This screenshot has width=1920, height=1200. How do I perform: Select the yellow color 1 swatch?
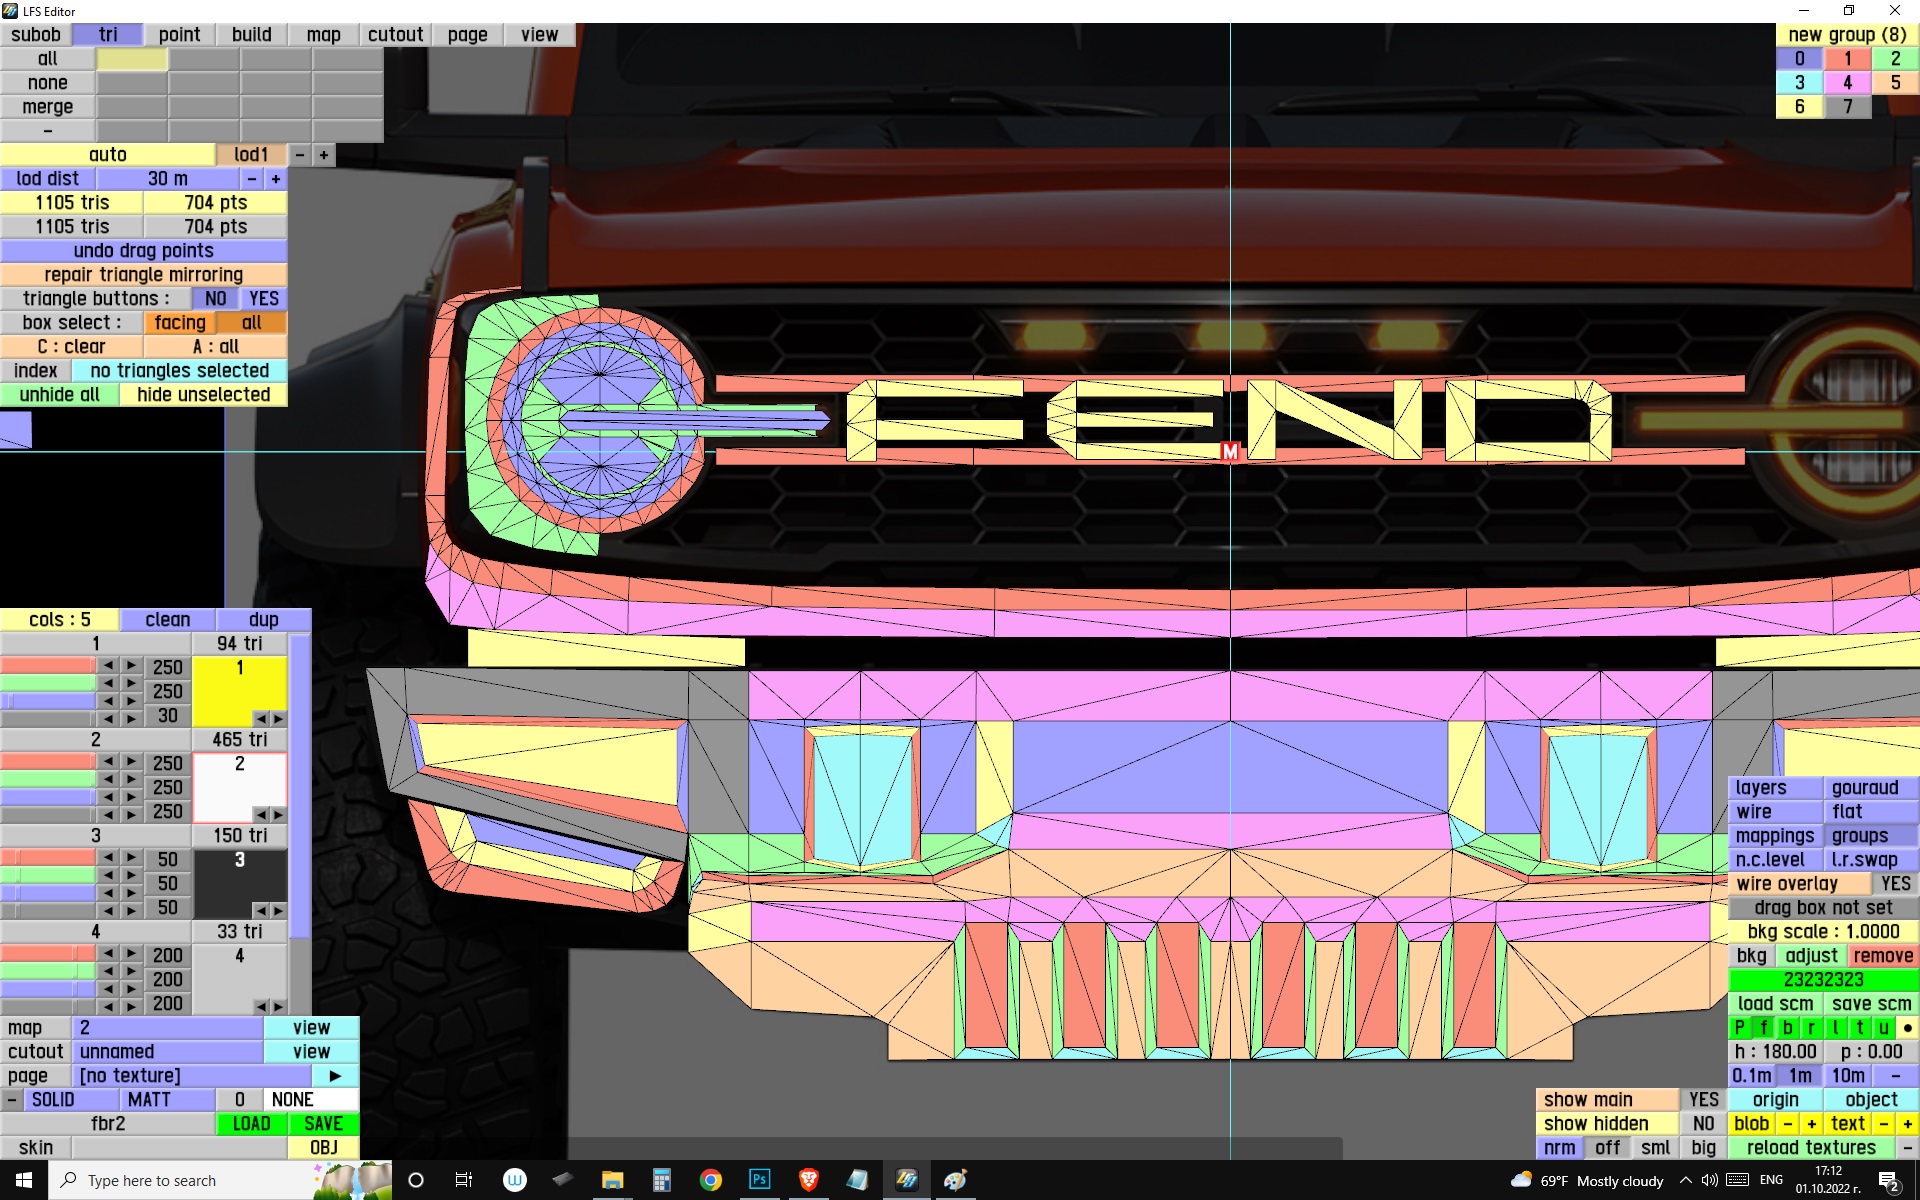[238, 686]
